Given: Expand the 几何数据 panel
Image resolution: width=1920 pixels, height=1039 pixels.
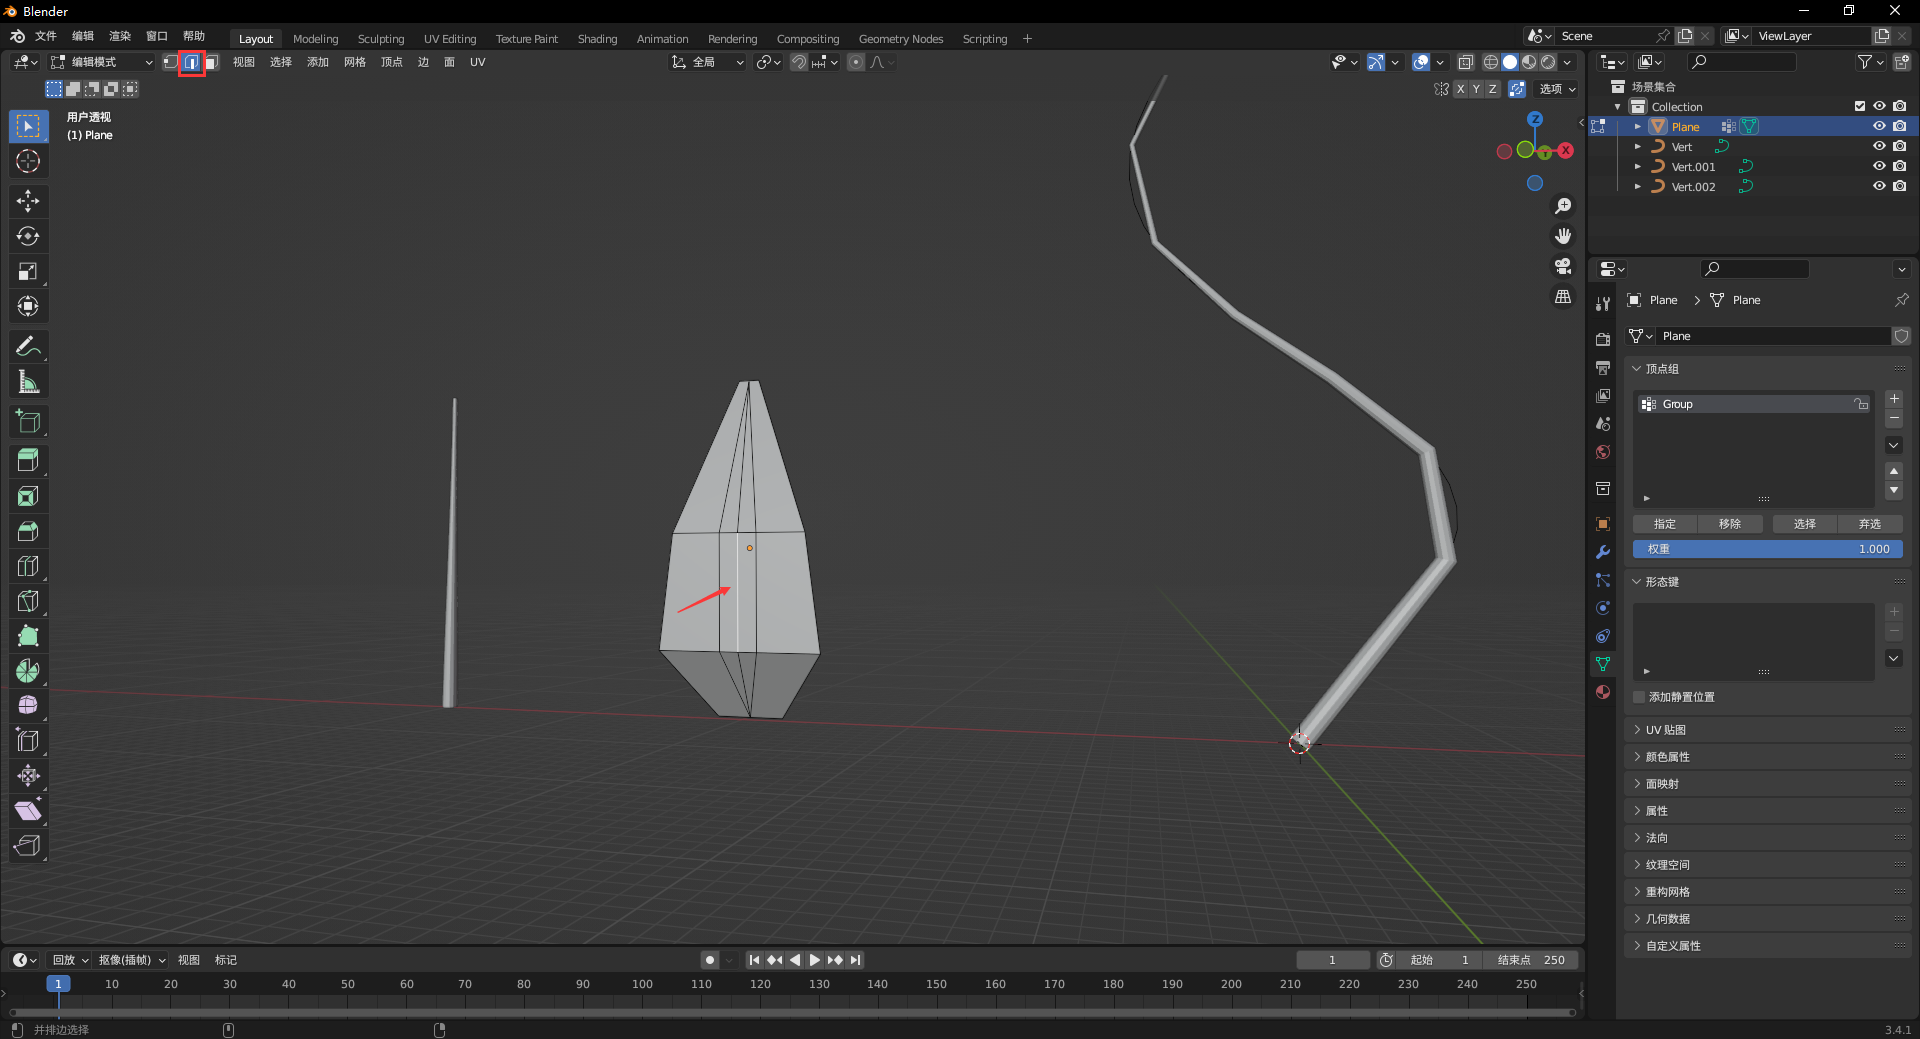Looking at the screenshot, I should 1667,919.
